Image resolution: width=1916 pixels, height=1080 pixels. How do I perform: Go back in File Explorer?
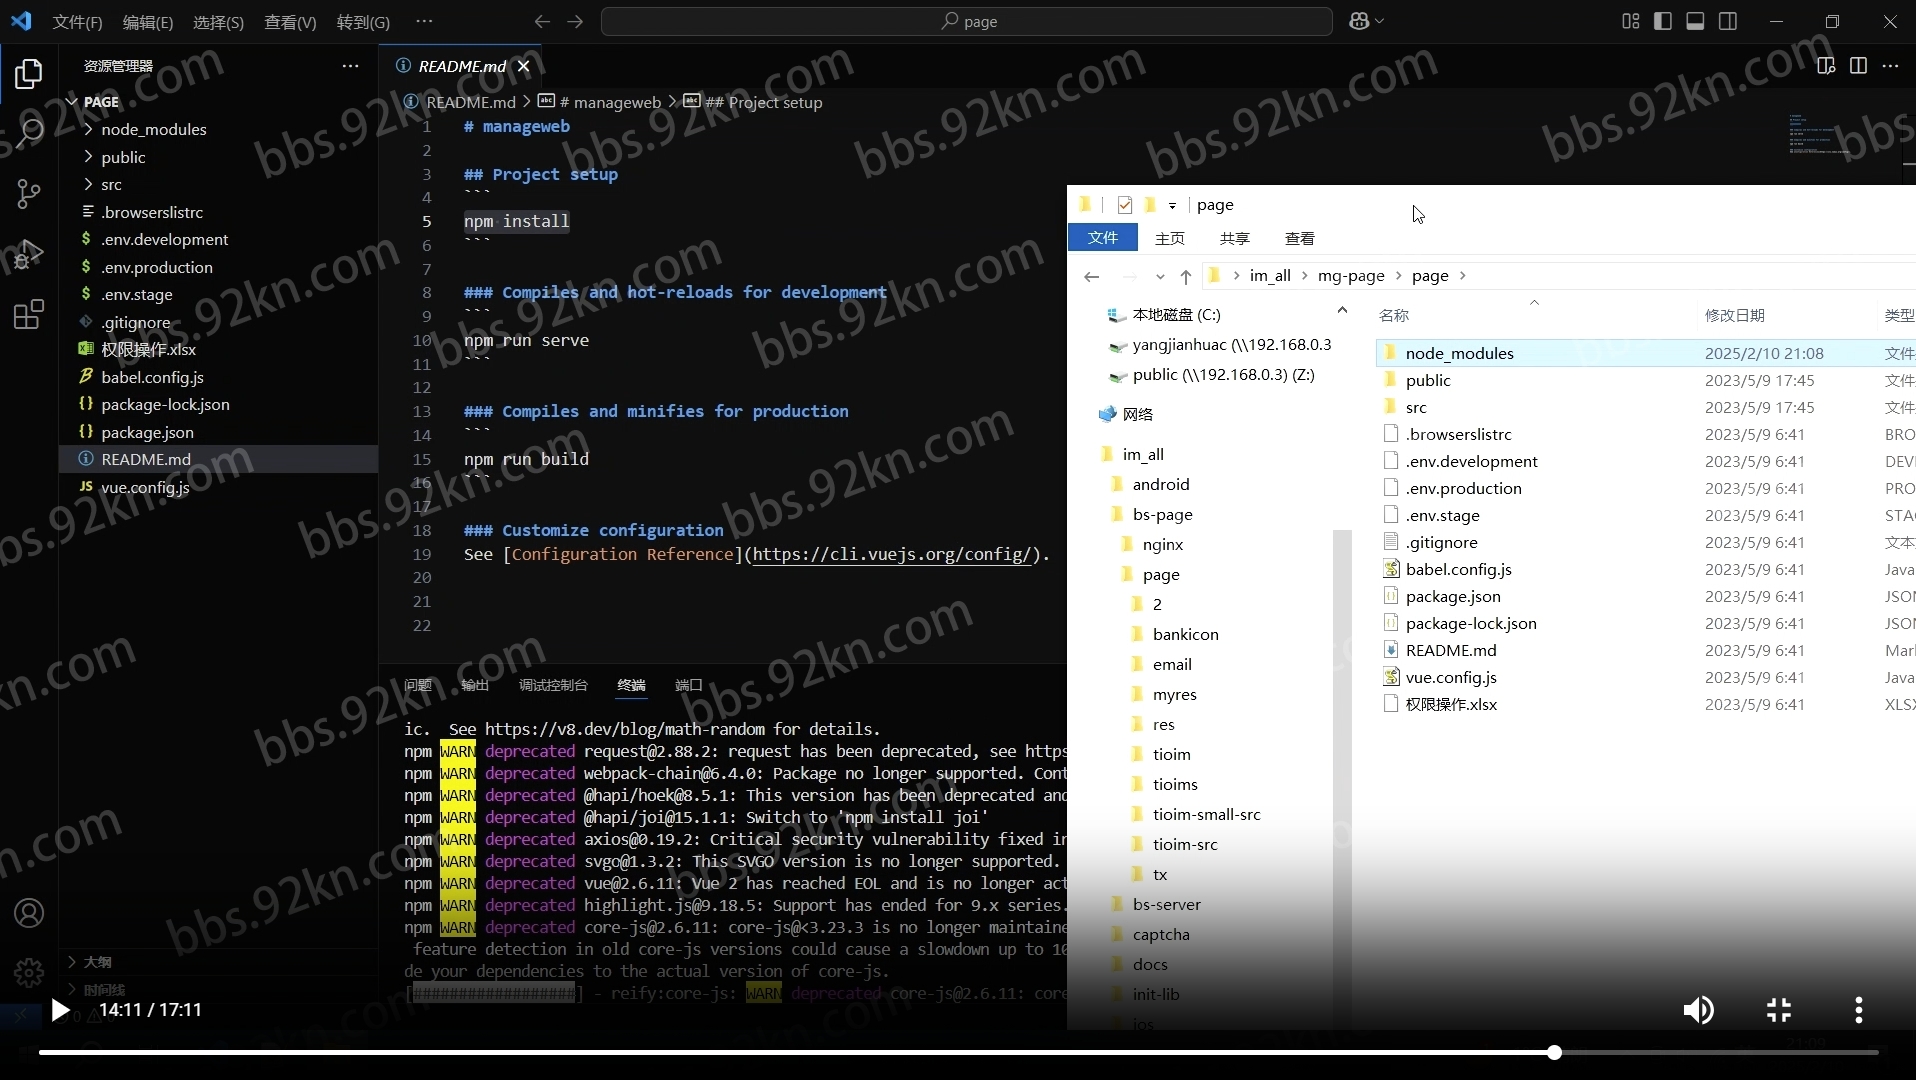pyautogui.click(x=1092, y=277)
